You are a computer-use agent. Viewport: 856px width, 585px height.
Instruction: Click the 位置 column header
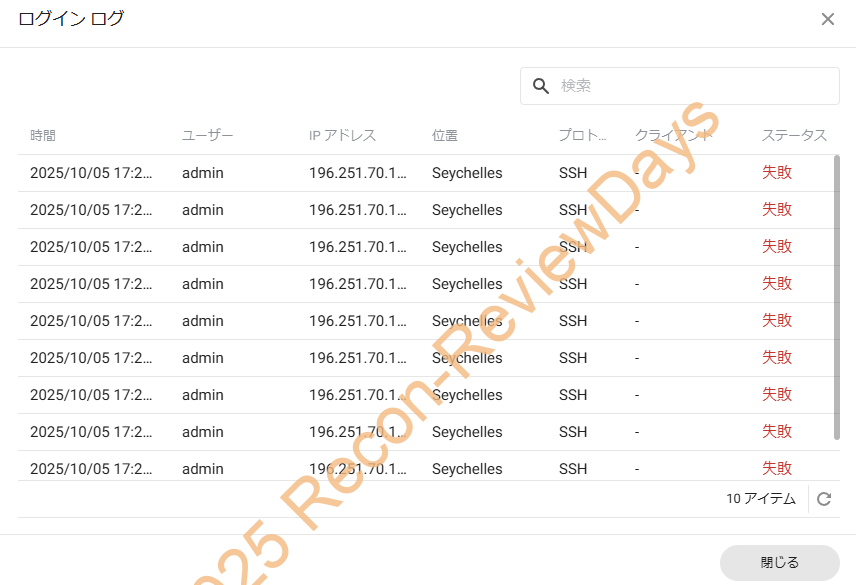[x=445, y=135]
